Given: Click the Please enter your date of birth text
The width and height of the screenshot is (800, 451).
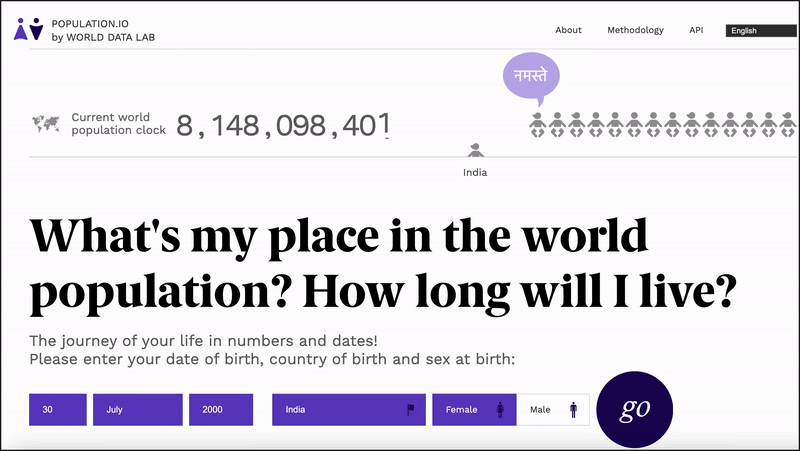Looking at the screenshot, I should (272, 359).
